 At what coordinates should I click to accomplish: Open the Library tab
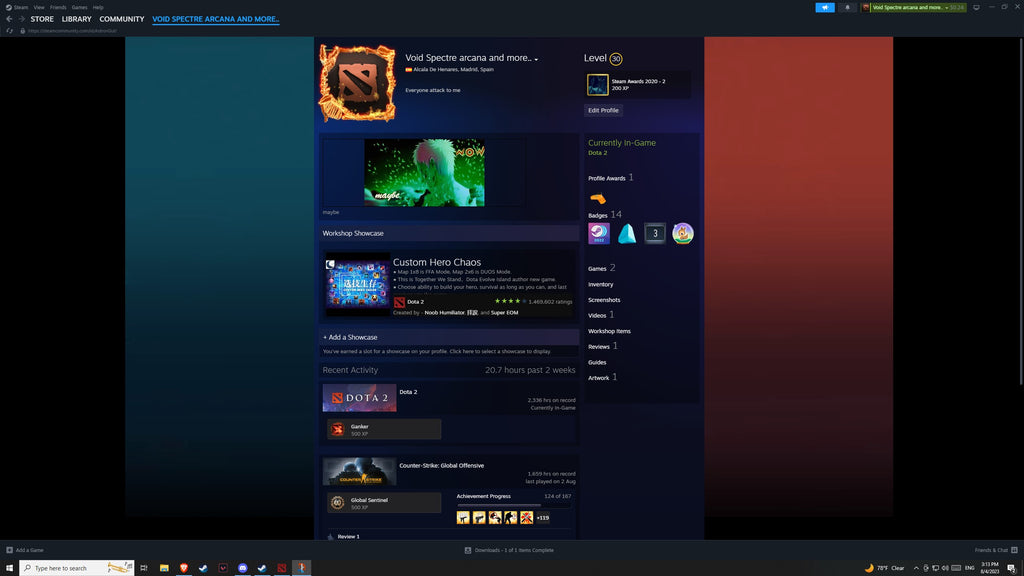[76, 19]
